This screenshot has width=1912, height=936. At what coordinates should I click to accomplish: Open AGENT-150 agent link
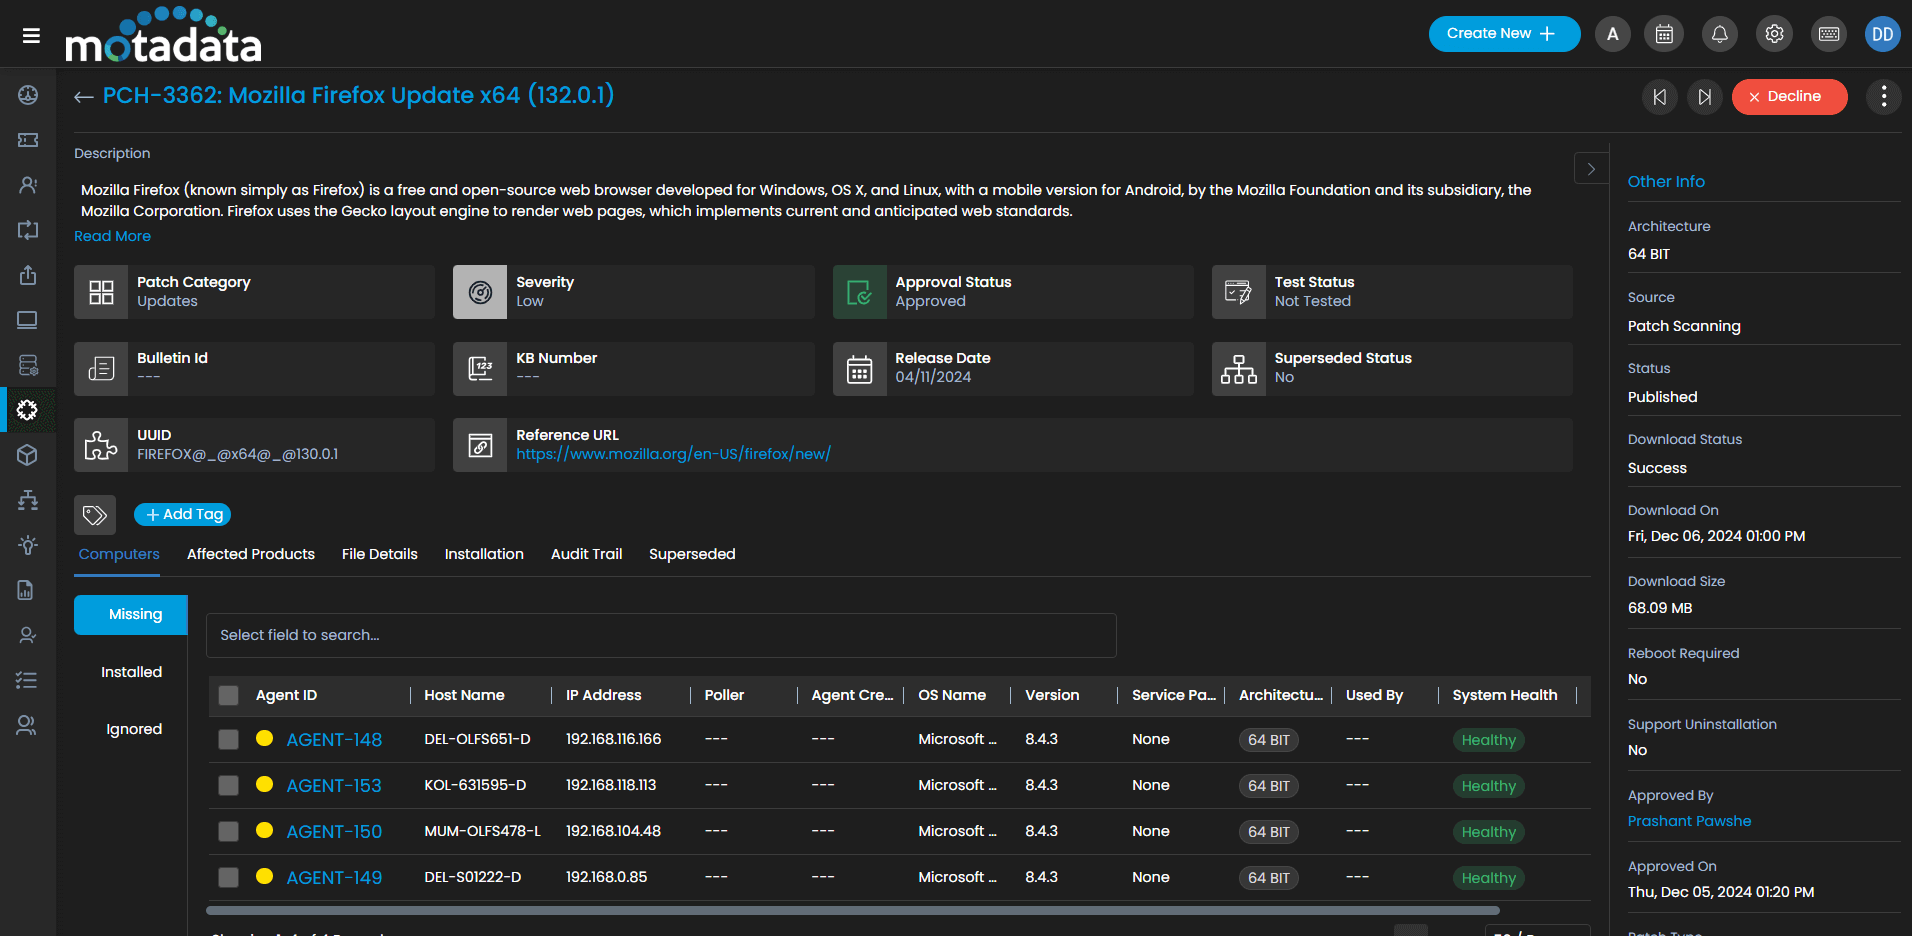pos(334,832)
